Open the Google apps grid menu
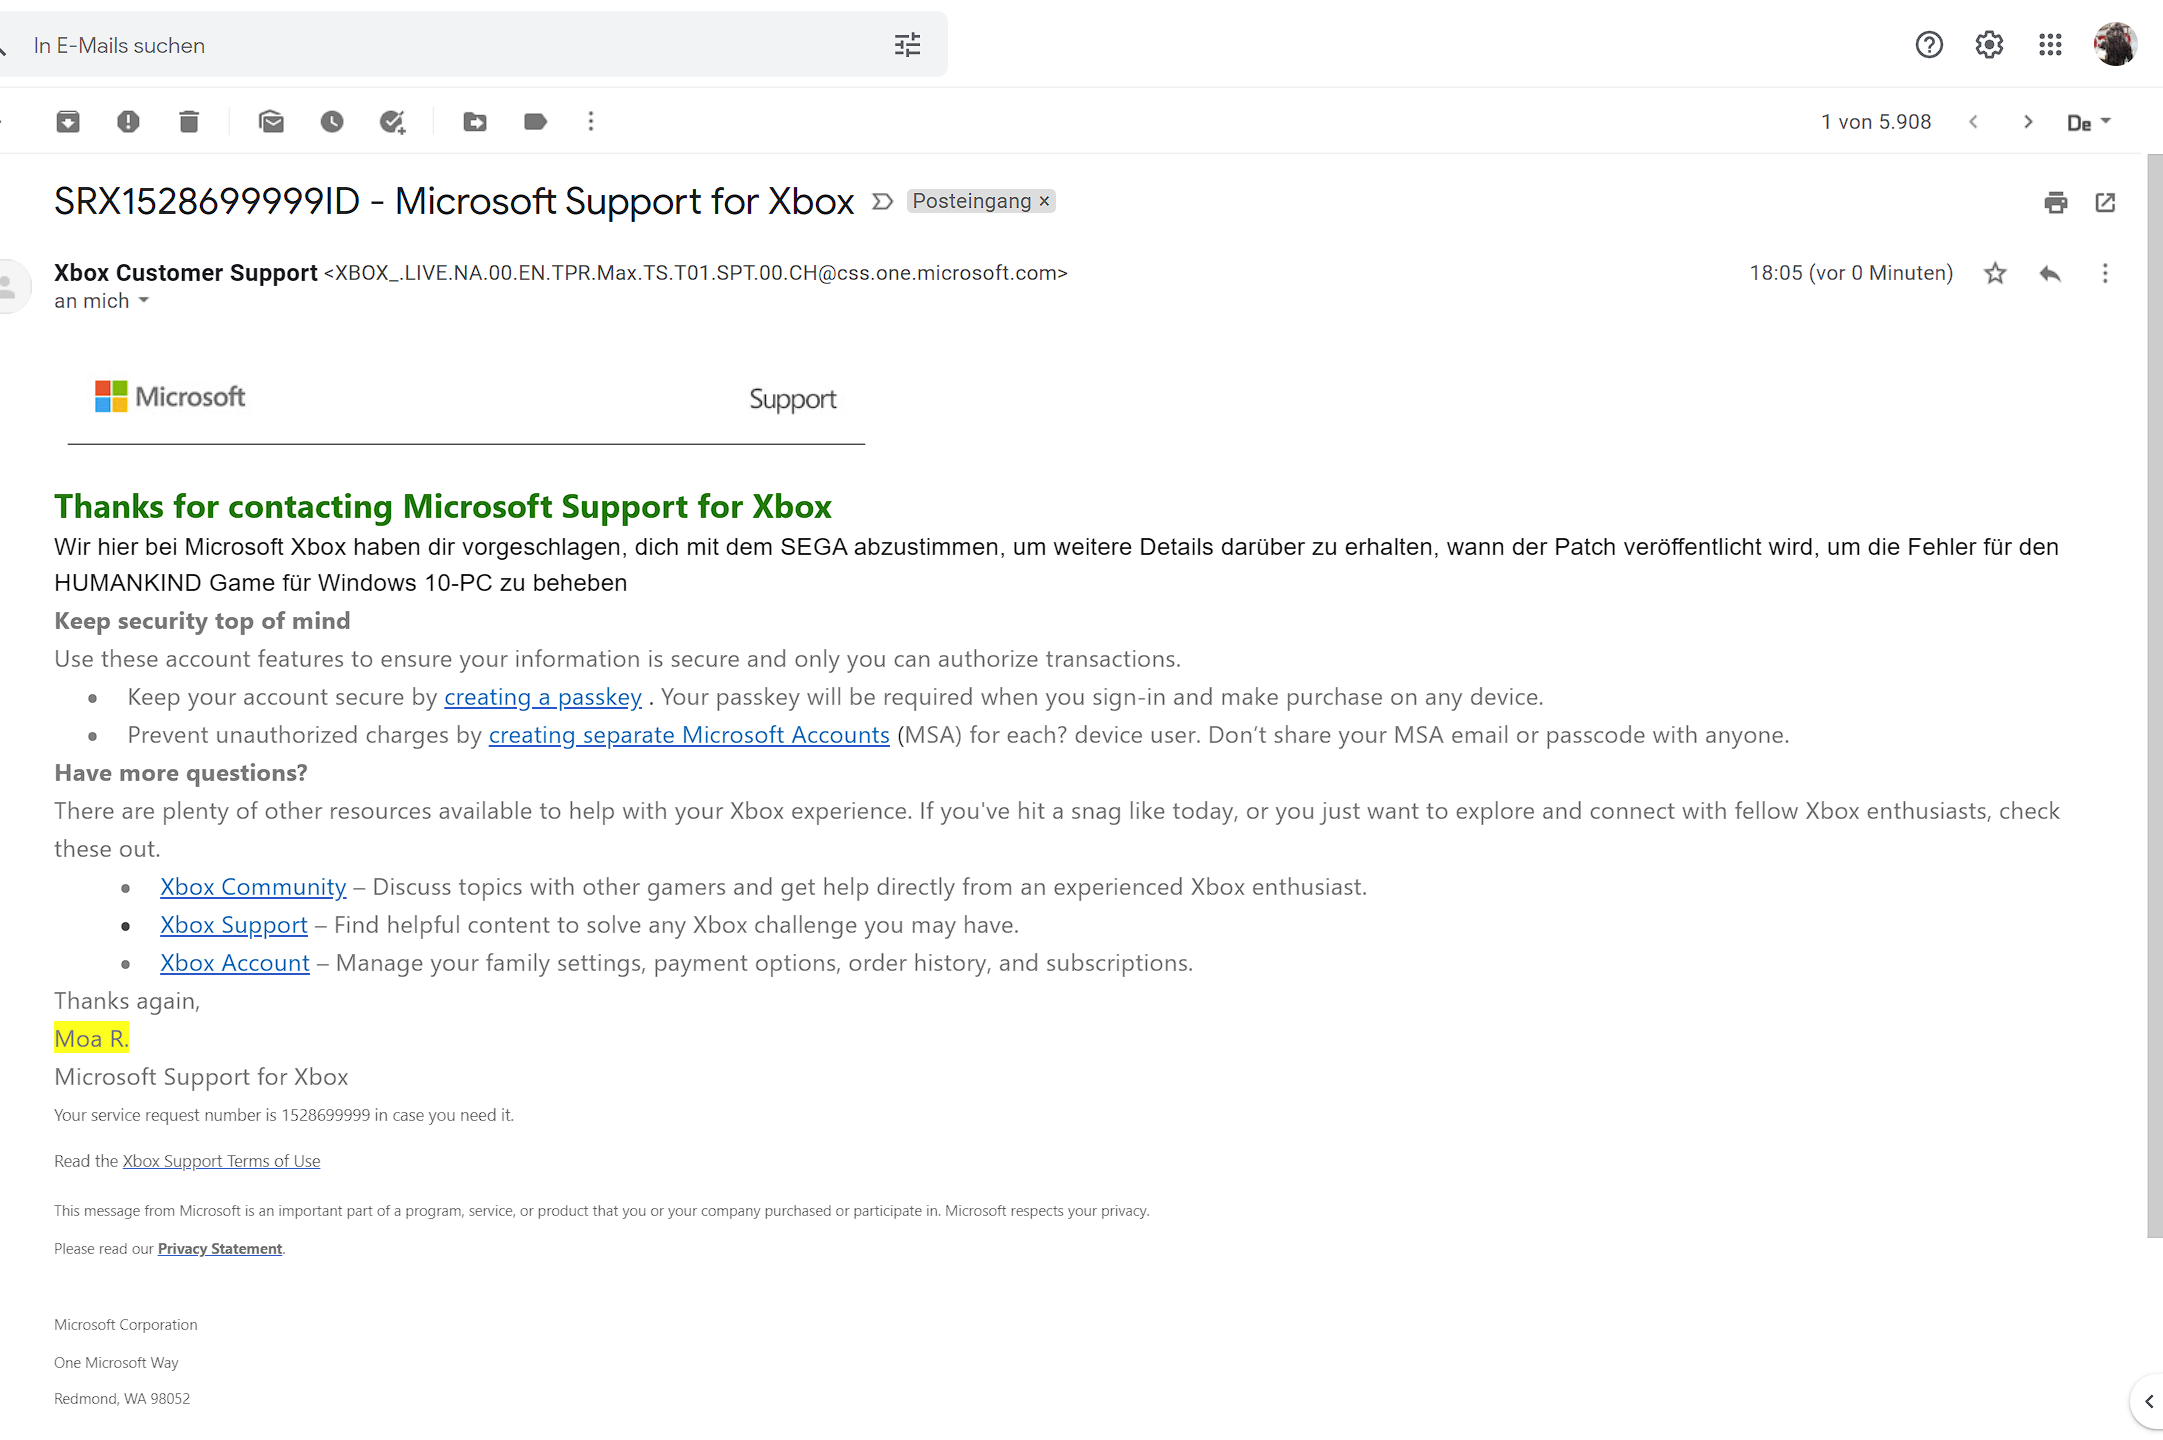 (2050, 44)
